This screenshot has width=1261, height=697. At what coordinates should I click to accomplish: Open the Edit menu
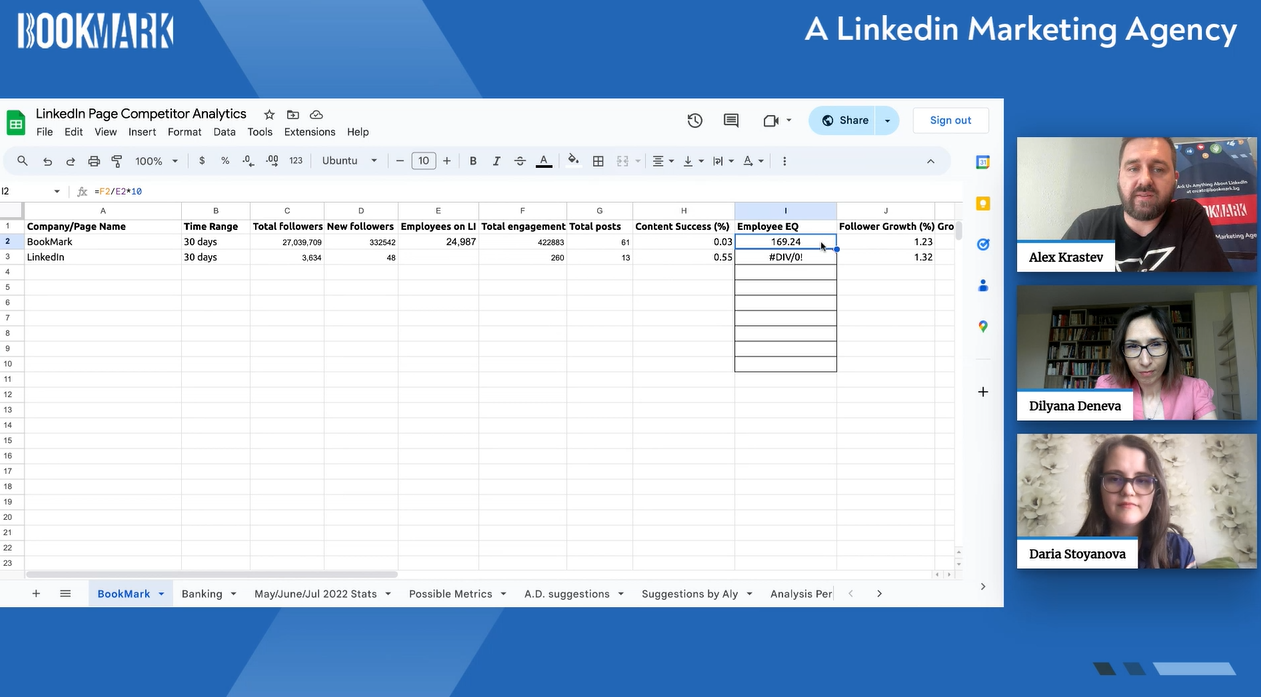[74, 132]
